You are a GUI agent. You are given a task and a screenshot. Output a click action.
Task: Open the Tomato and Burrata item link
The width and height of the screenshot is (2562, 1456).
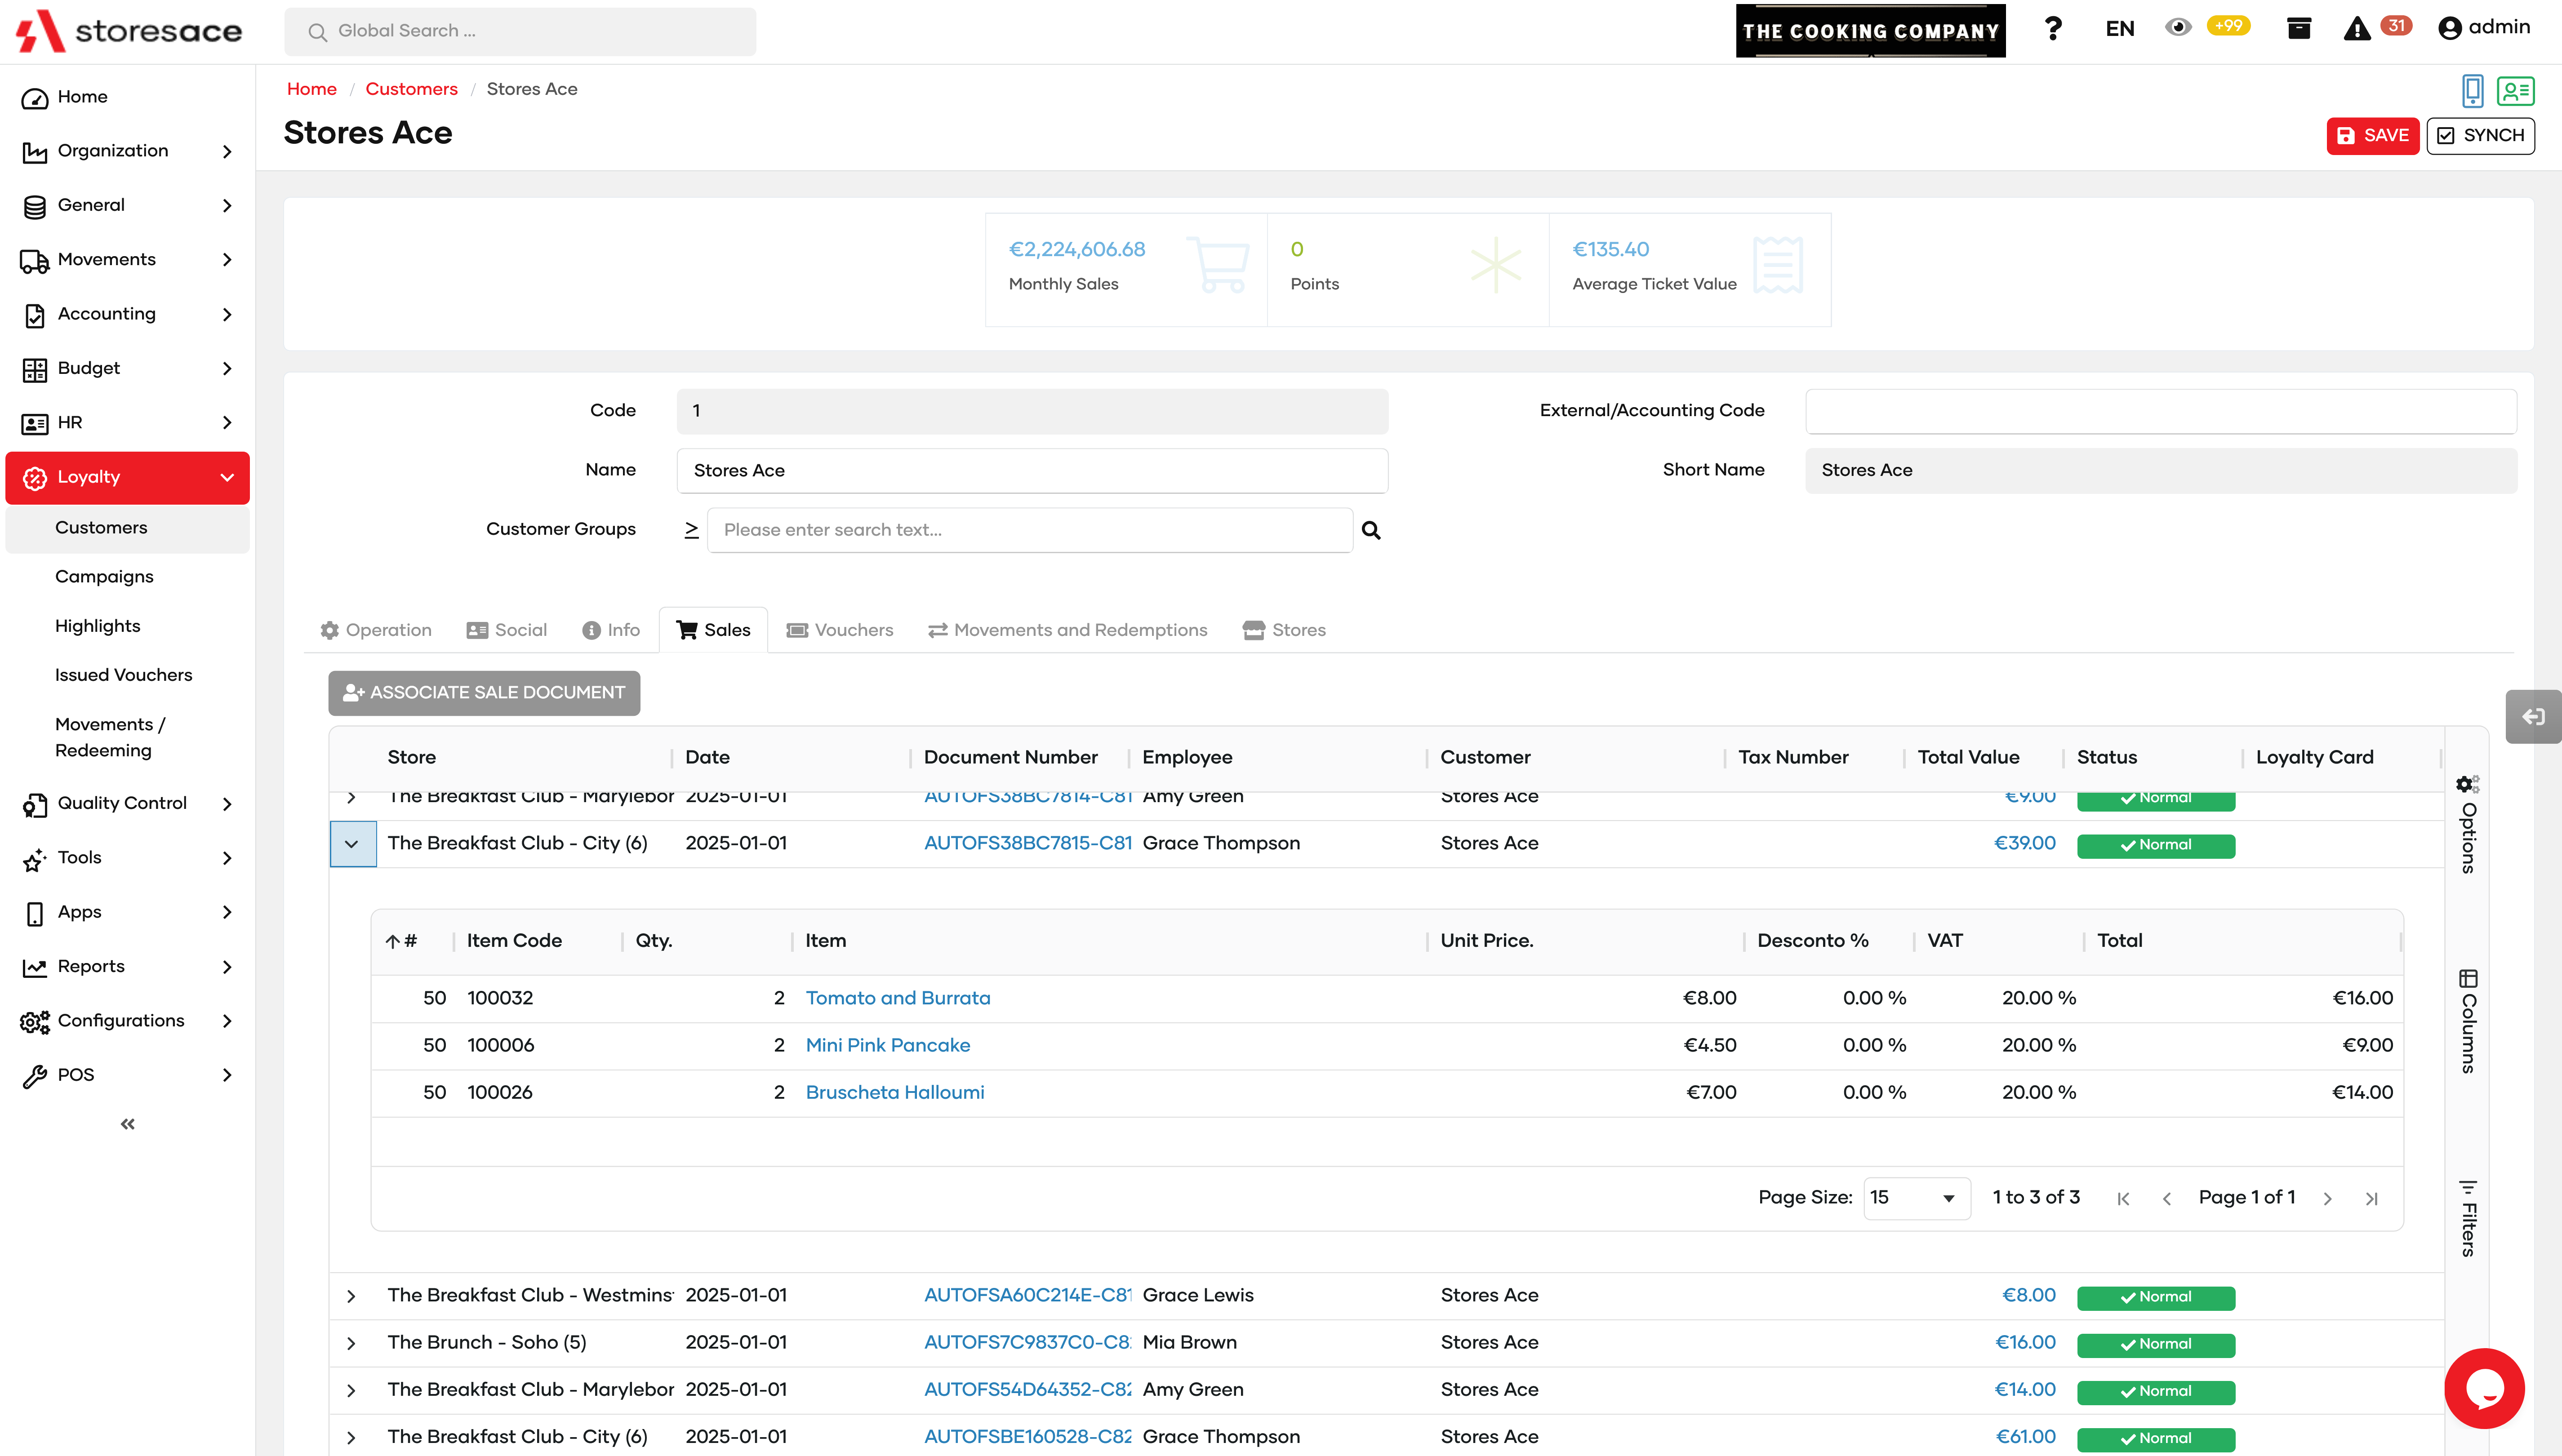point(898,998)
